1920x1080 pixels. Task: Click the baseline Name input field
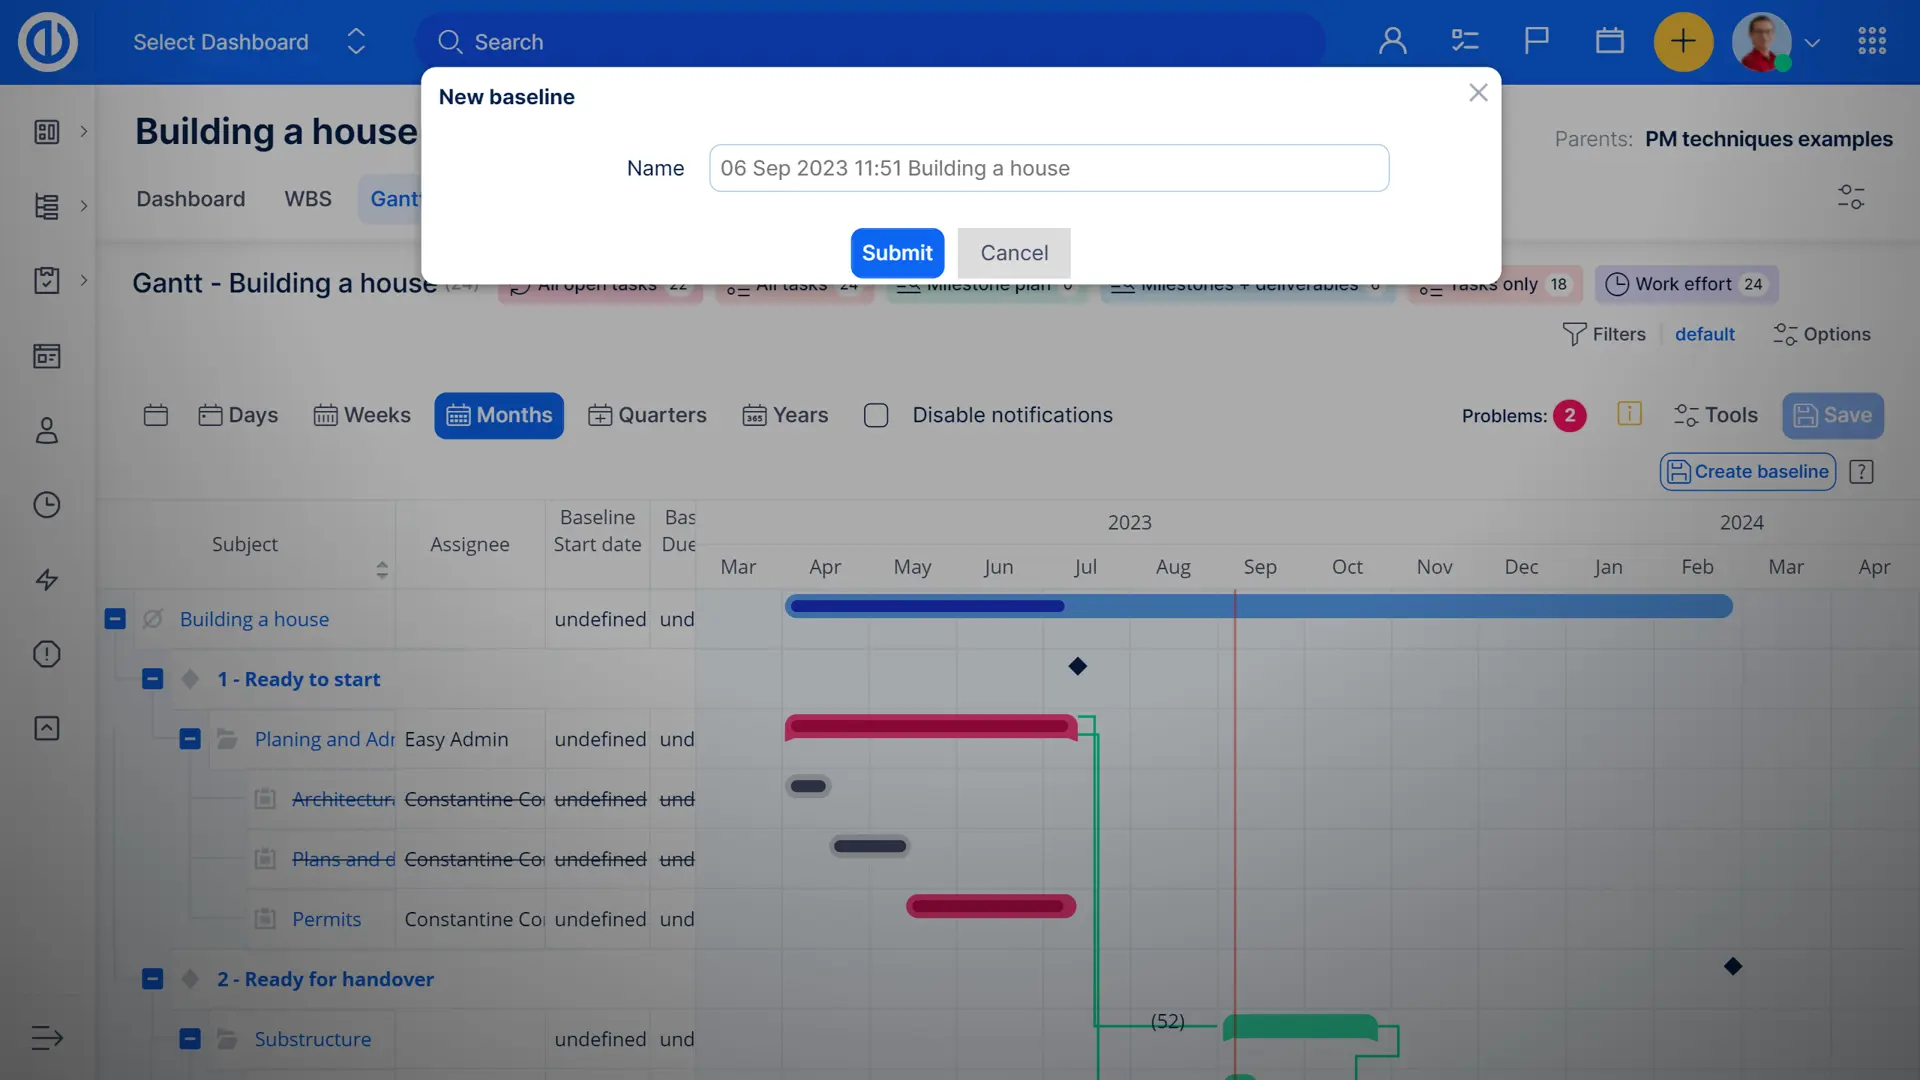[x=1048, y=168]
